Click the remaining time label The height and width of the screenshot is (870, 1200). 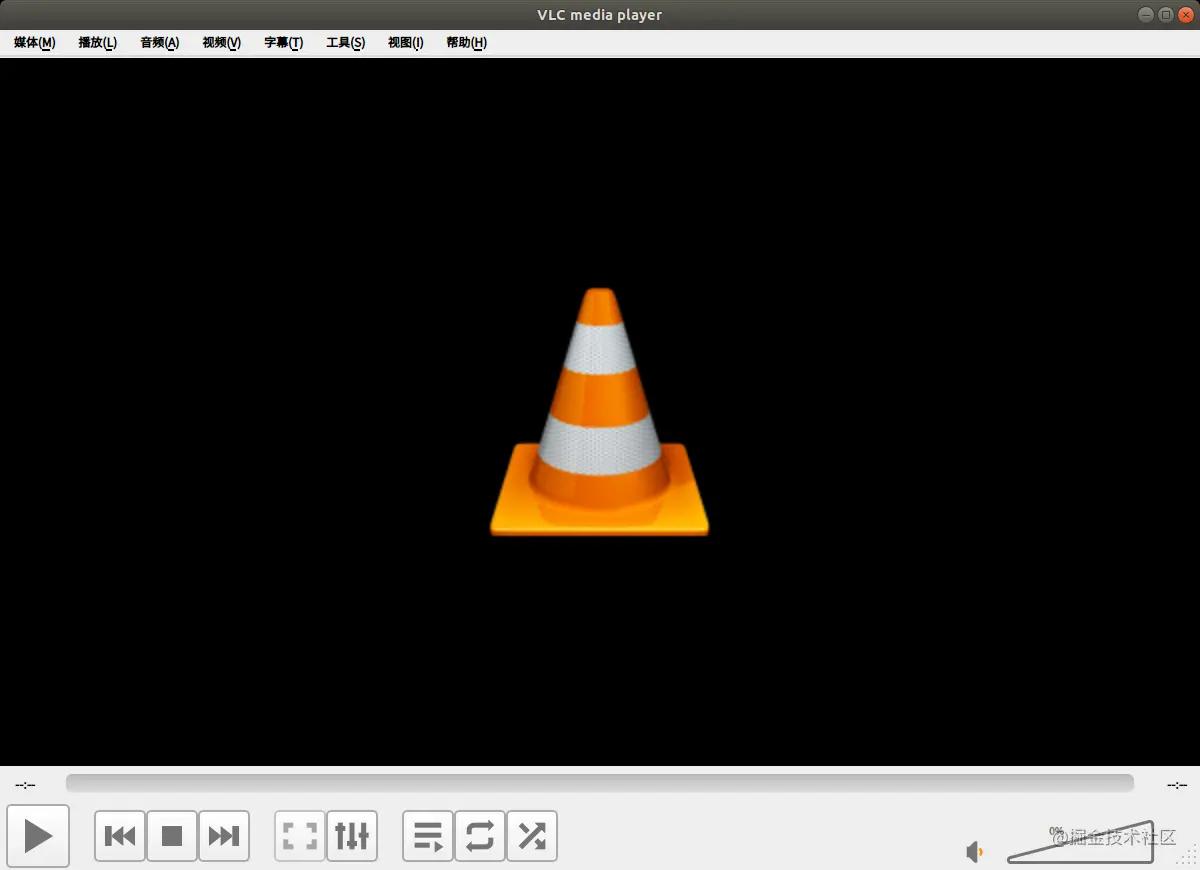click(1177, 785)
